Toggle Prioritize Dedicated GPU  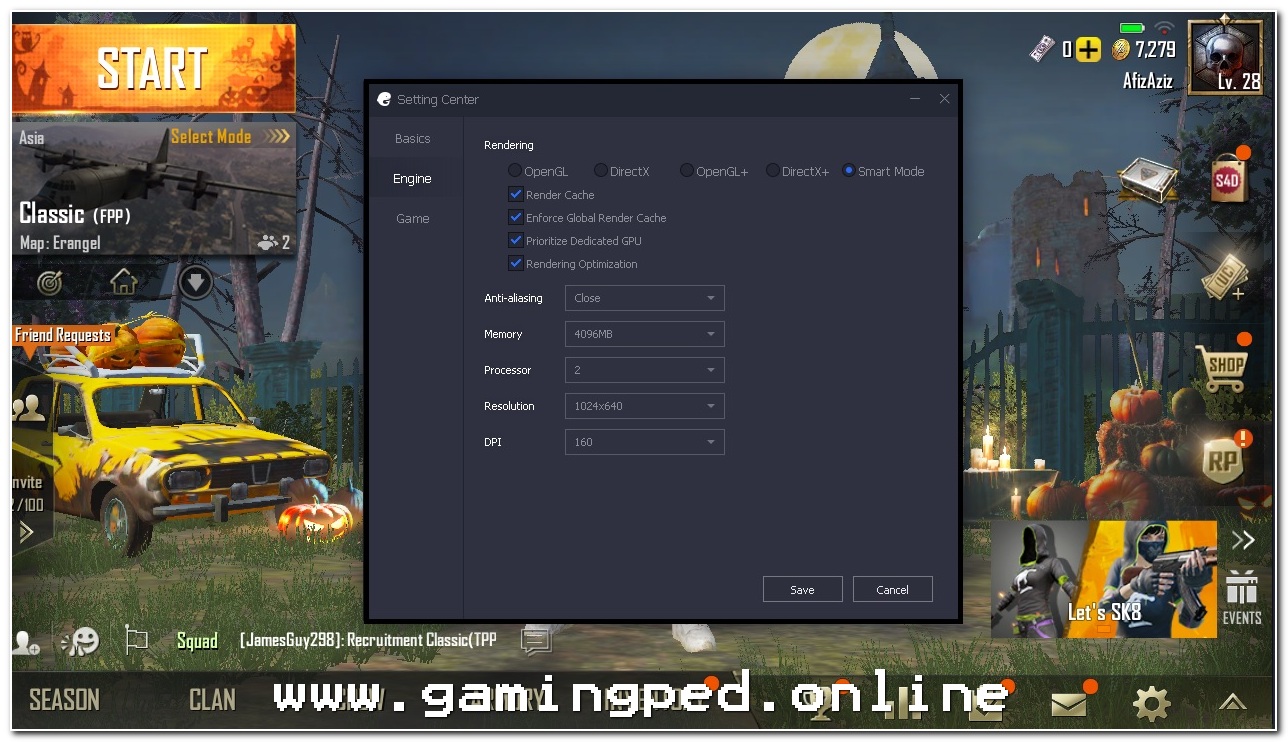(x=516, y=240)
